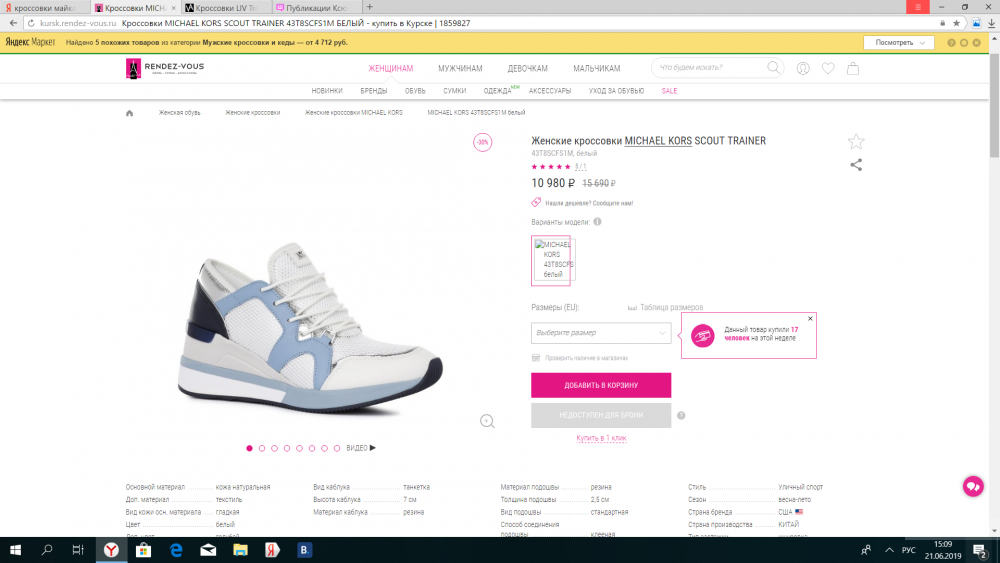Click 'Купить в 1 клик' link

pyautogui.click(x=601, y=438)
